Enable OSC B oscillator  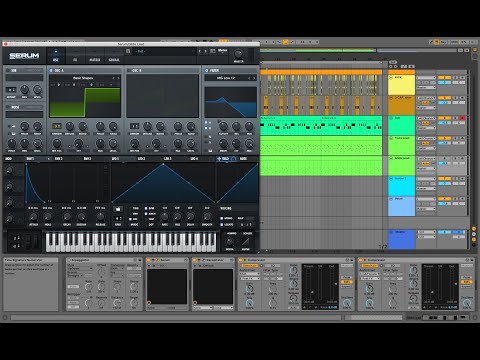(129, 70)
